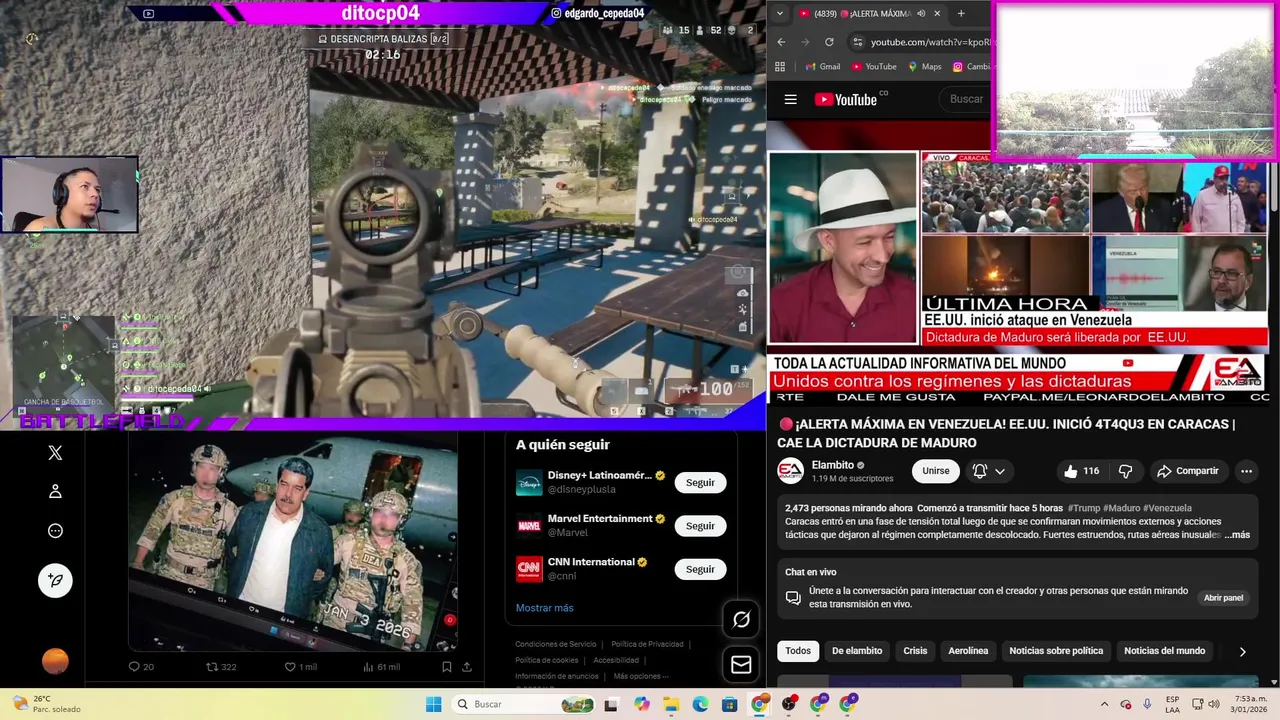The height and width of the screenshot is (720, 1280).
Task: Open Copilot from the taskbar
Action: click(641, 704)
